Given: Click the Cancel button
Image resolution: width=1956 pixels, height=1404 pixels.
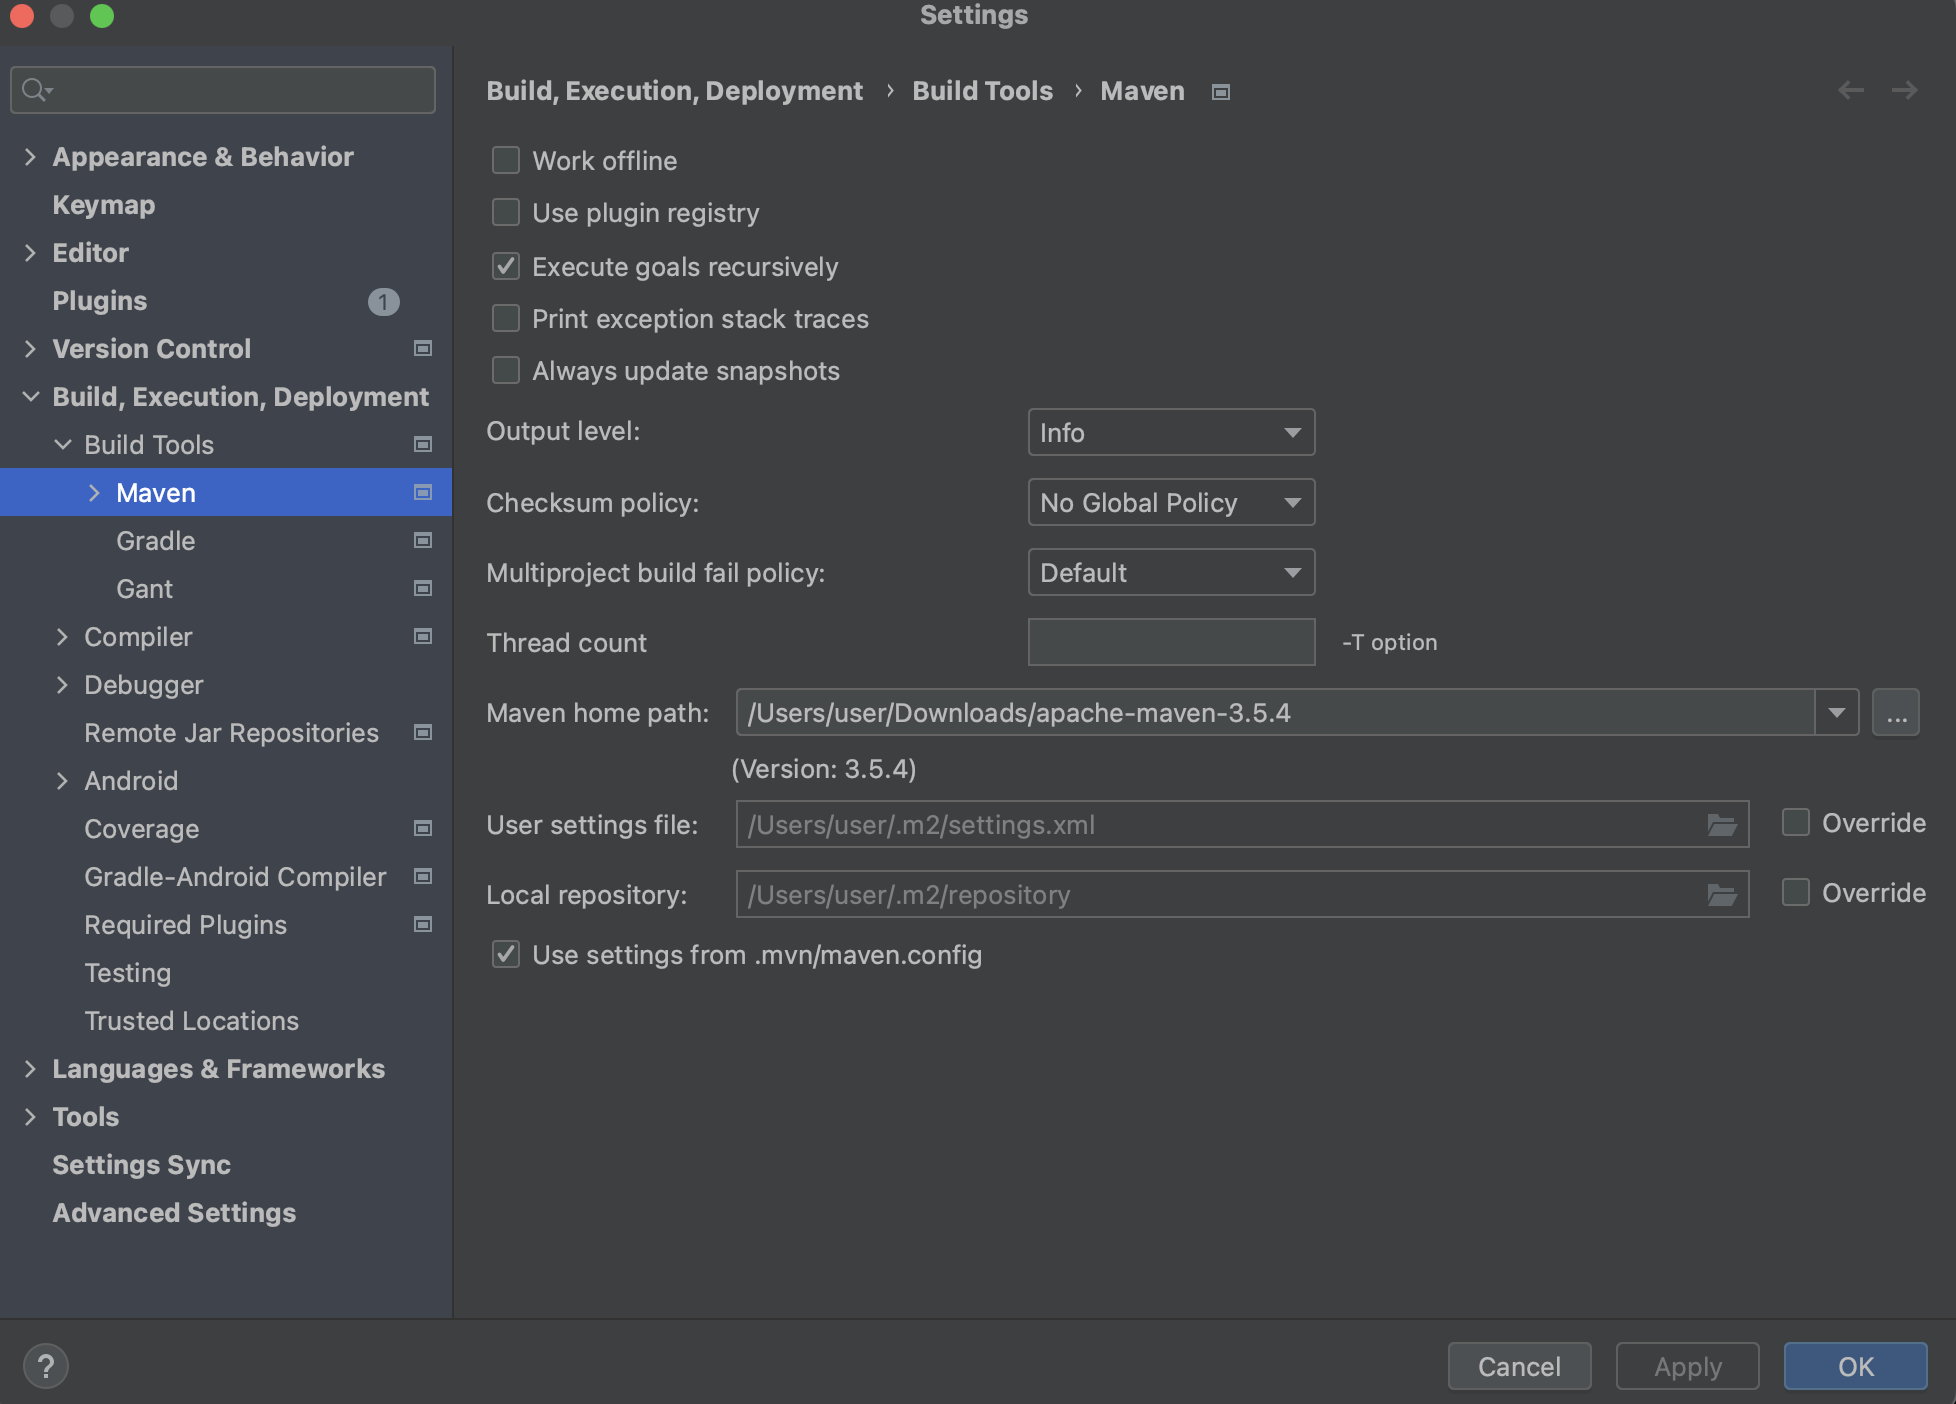Looking at the screenshot, I should (x=1520, y=1366).
